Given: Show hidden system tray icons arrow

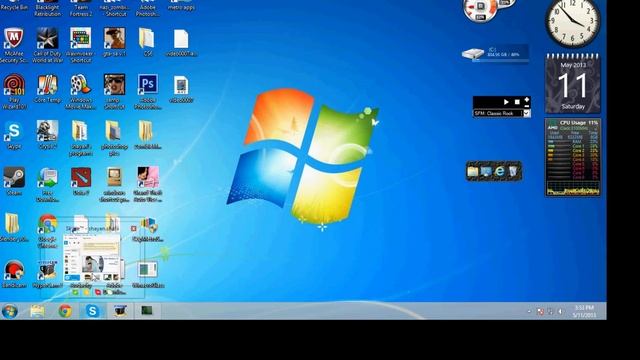Looking at the screenshot, I should pyautogui.click(x=529, y=311).
